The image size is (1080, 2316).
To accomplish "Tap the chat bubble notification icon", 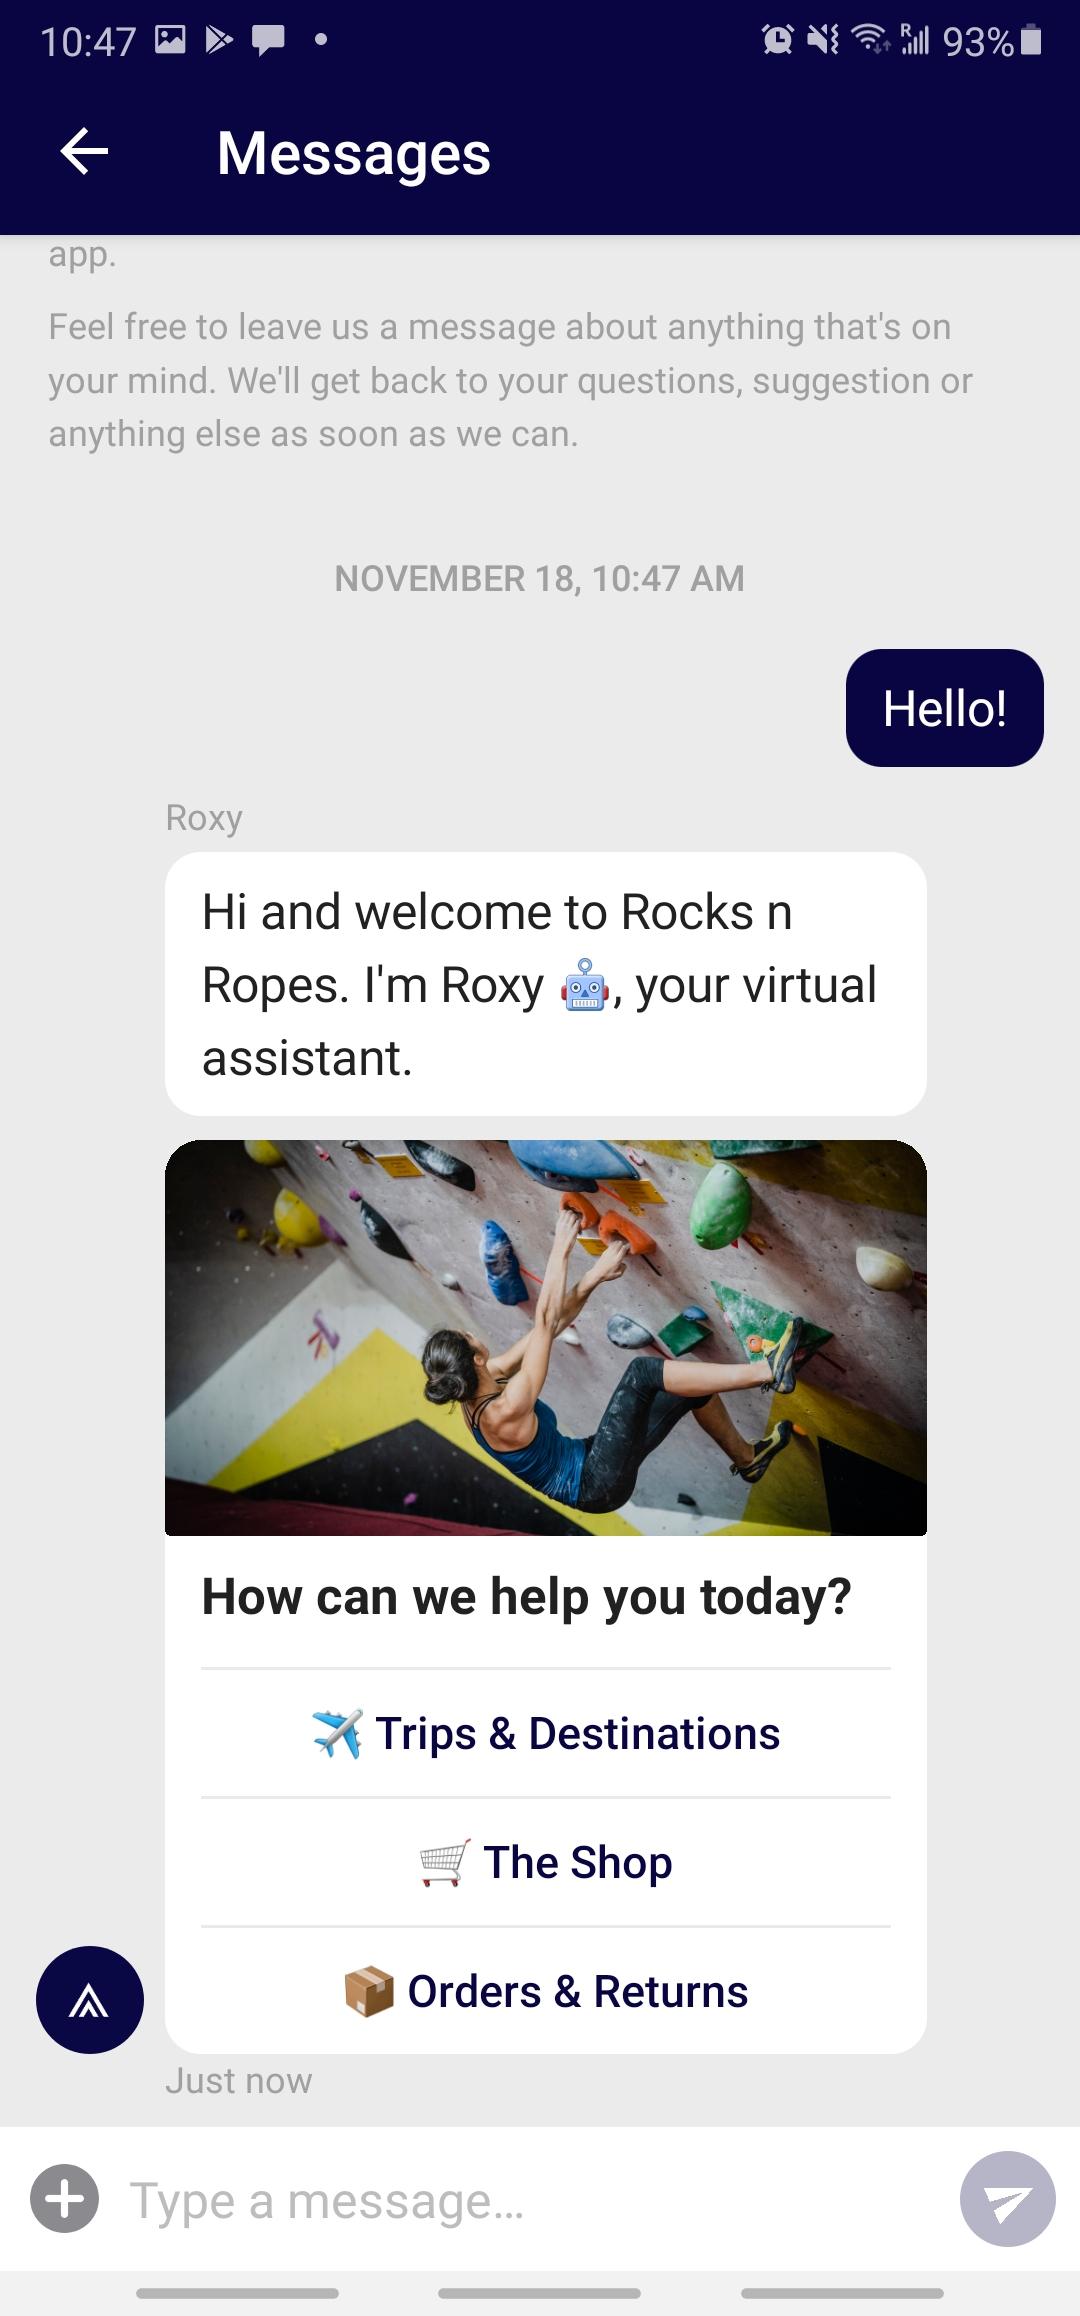I will click(x=268, y=41).
